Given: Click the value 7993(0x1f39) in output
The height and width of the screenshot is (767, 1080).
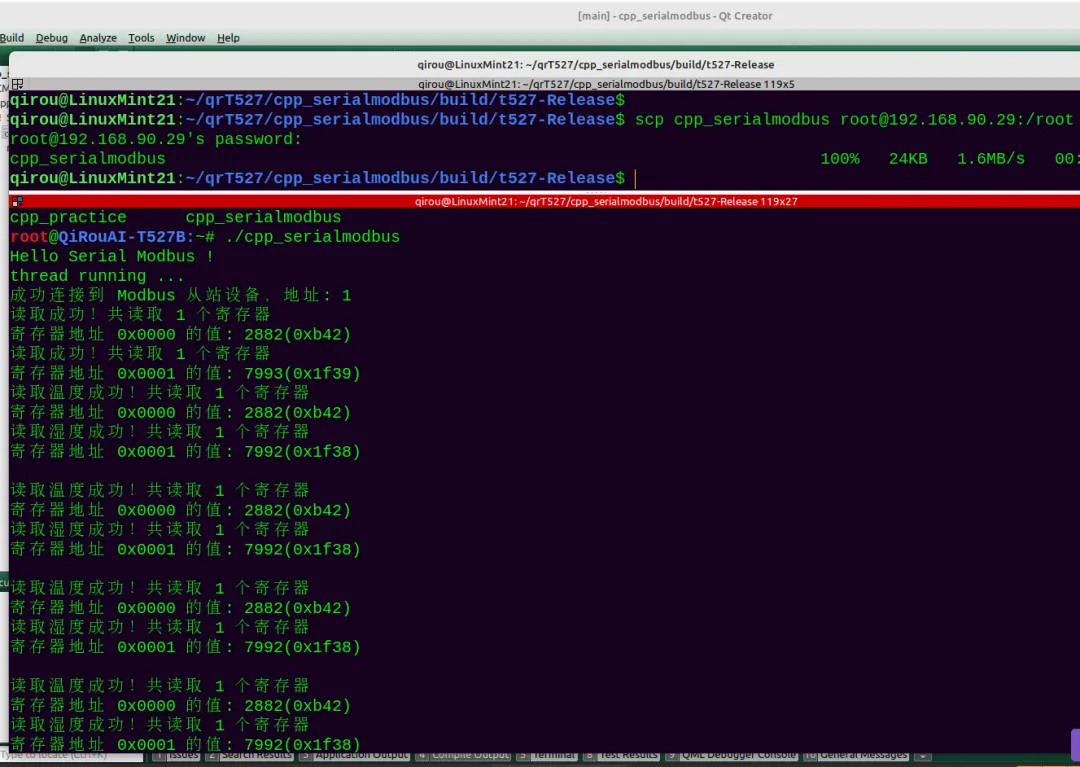Looking at the screenshot, I should pos(302,374).
